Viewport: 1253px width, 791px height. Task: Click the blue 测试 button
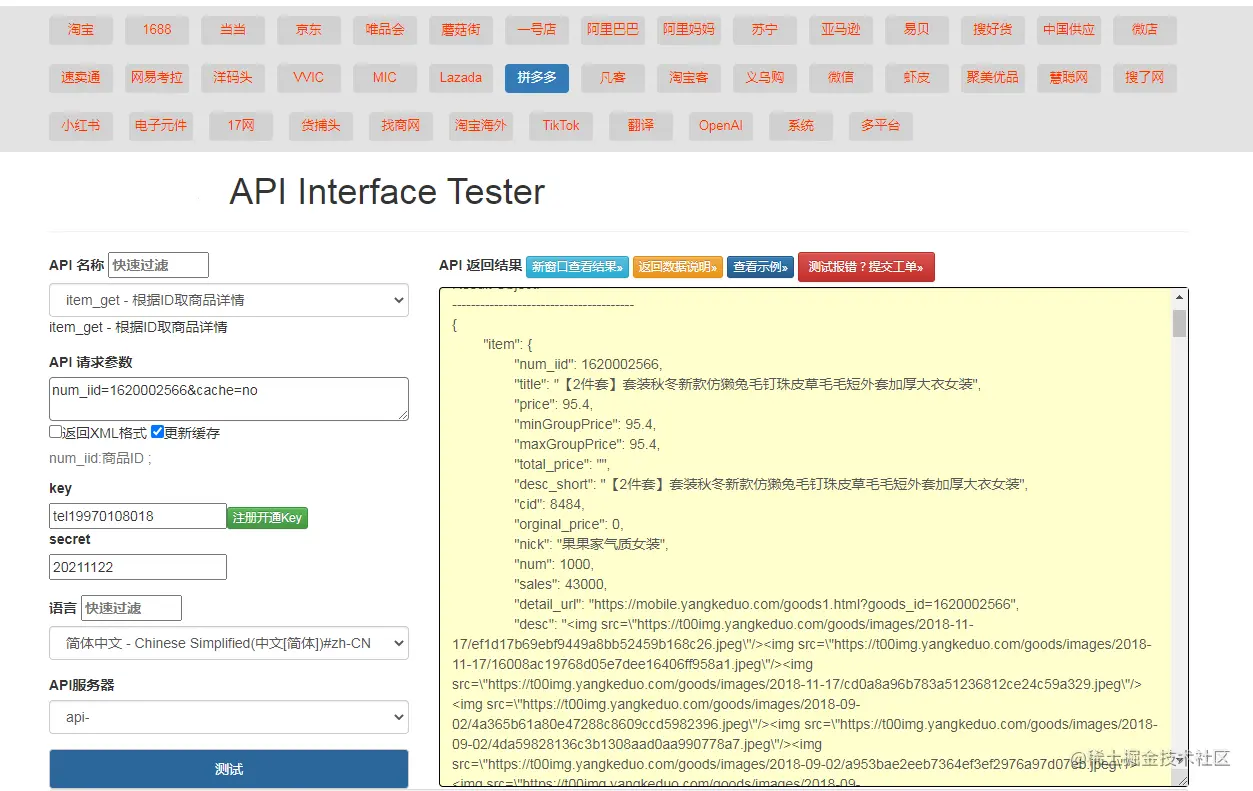pos(229,769)
